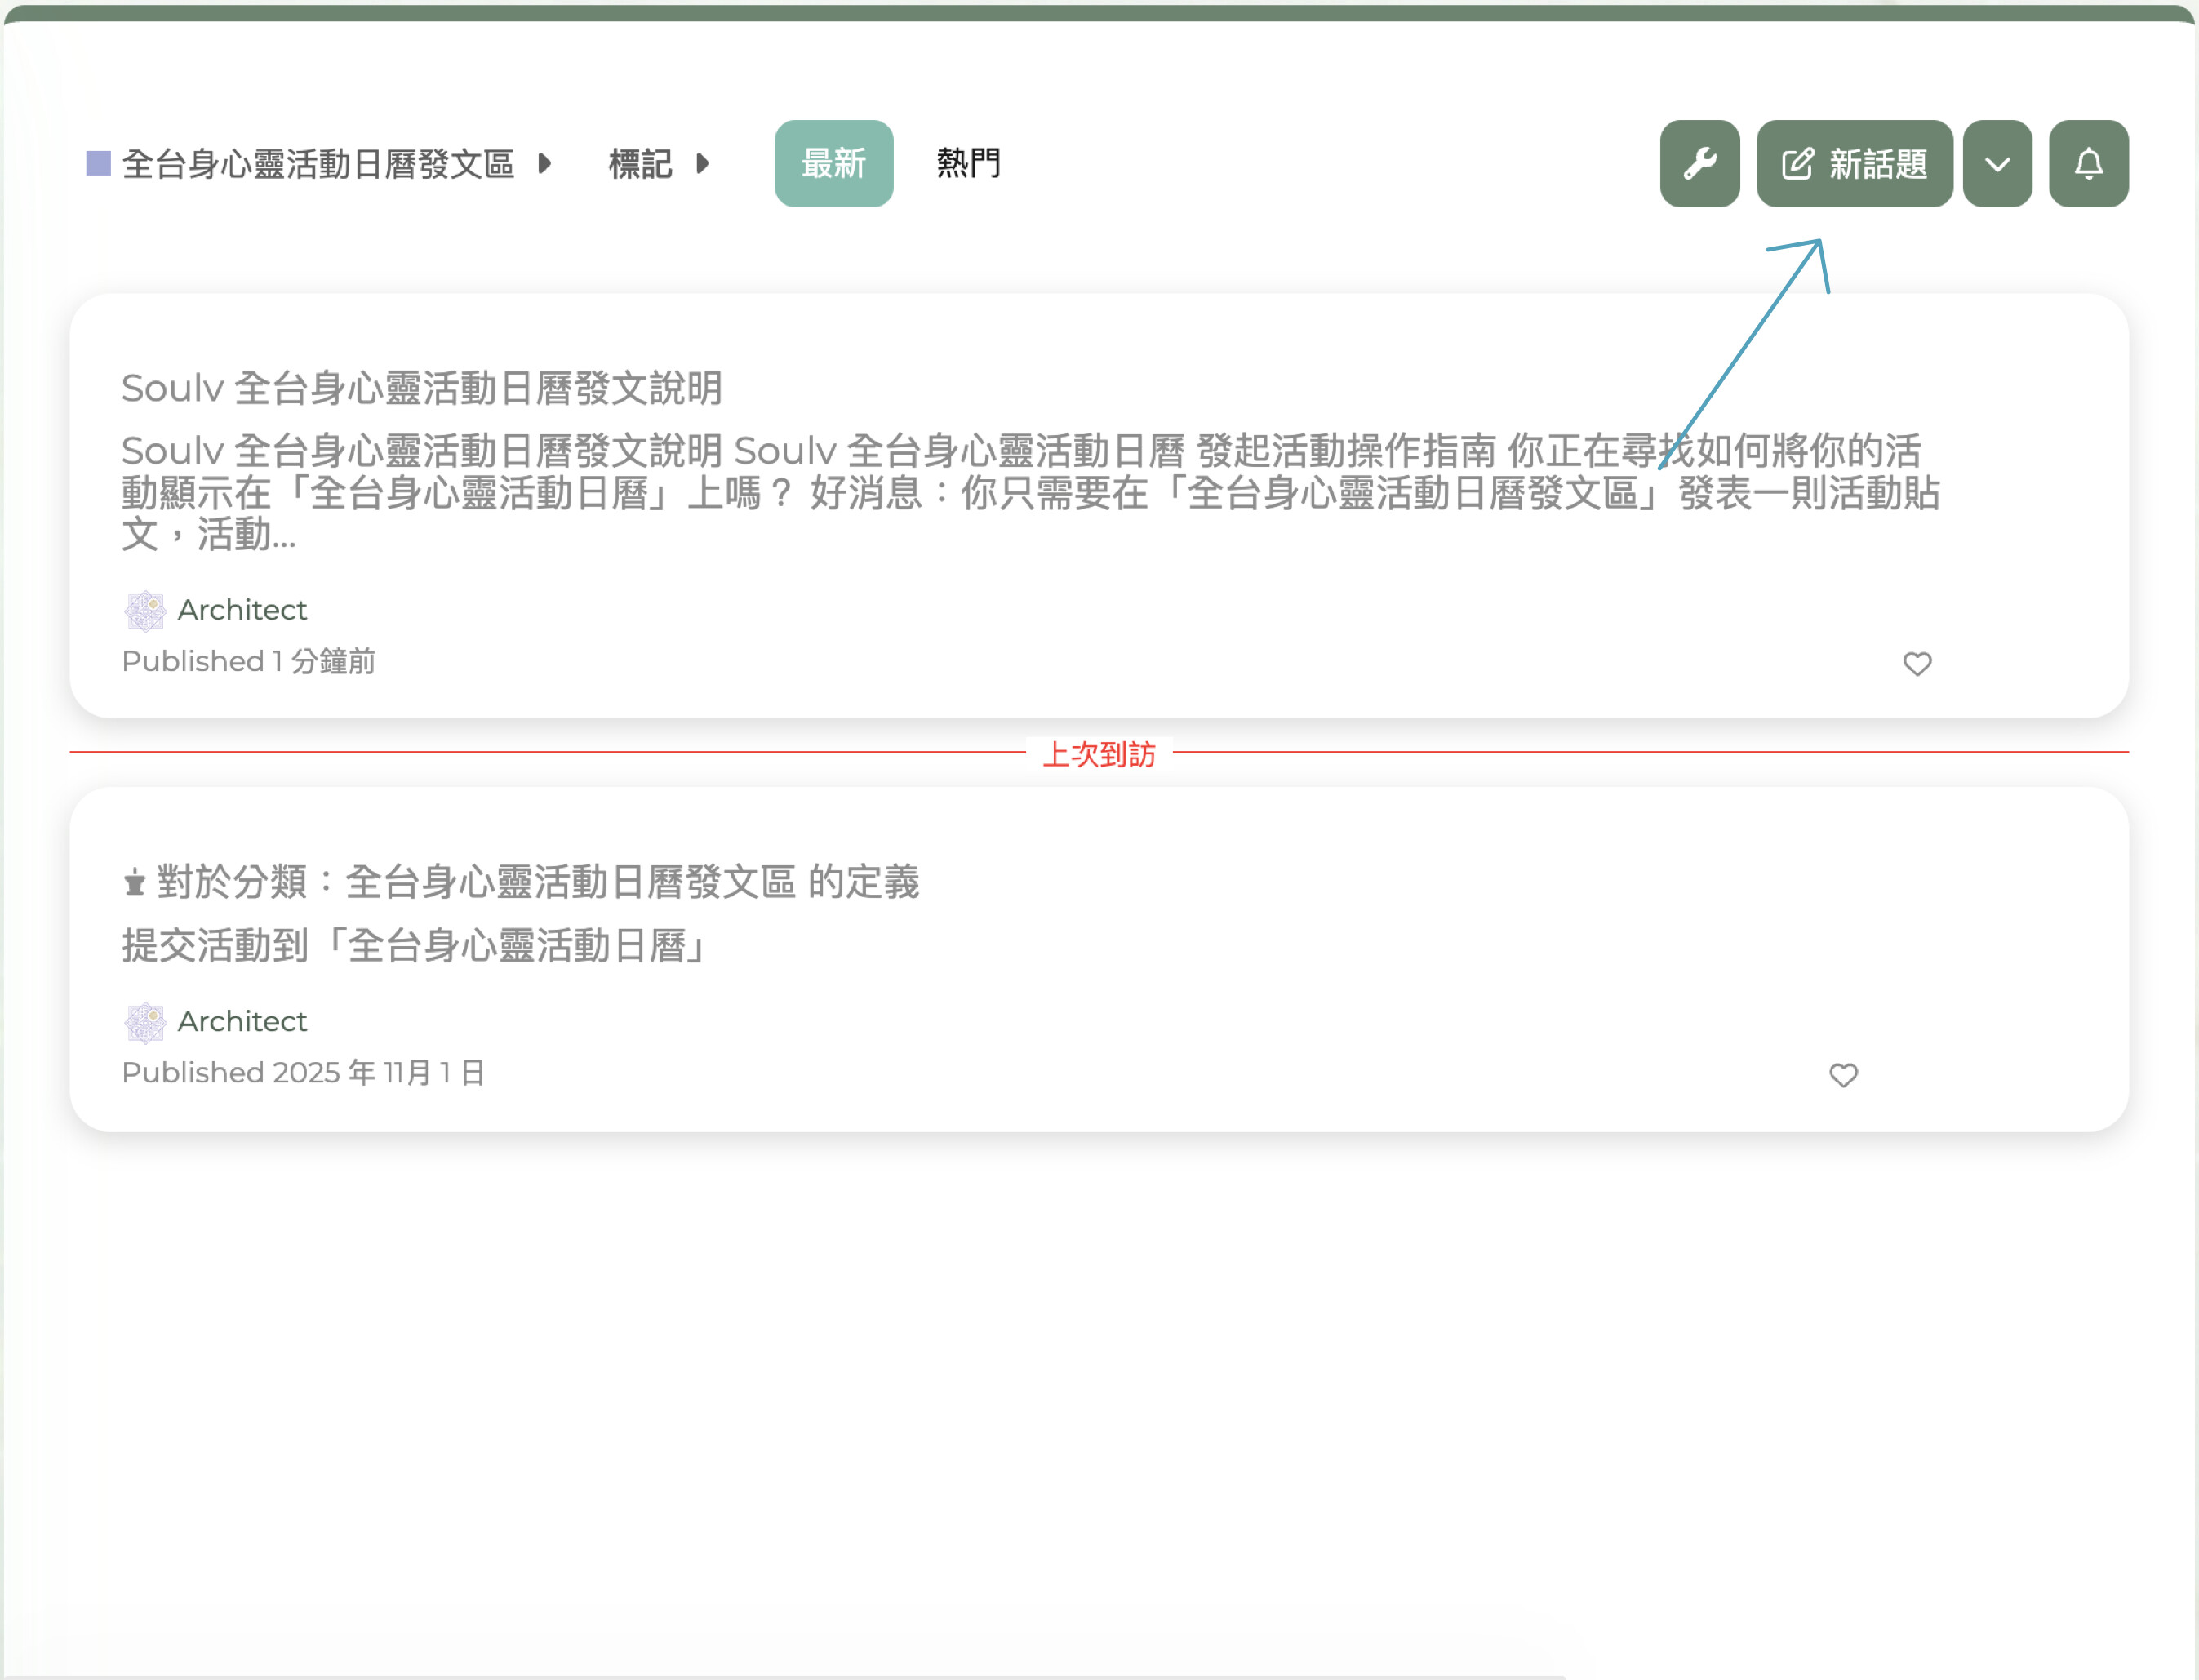Click Architect avatar on the second post
Image resolution: width=2199 pixels, height=1680 pixels.
[145, 1022]
